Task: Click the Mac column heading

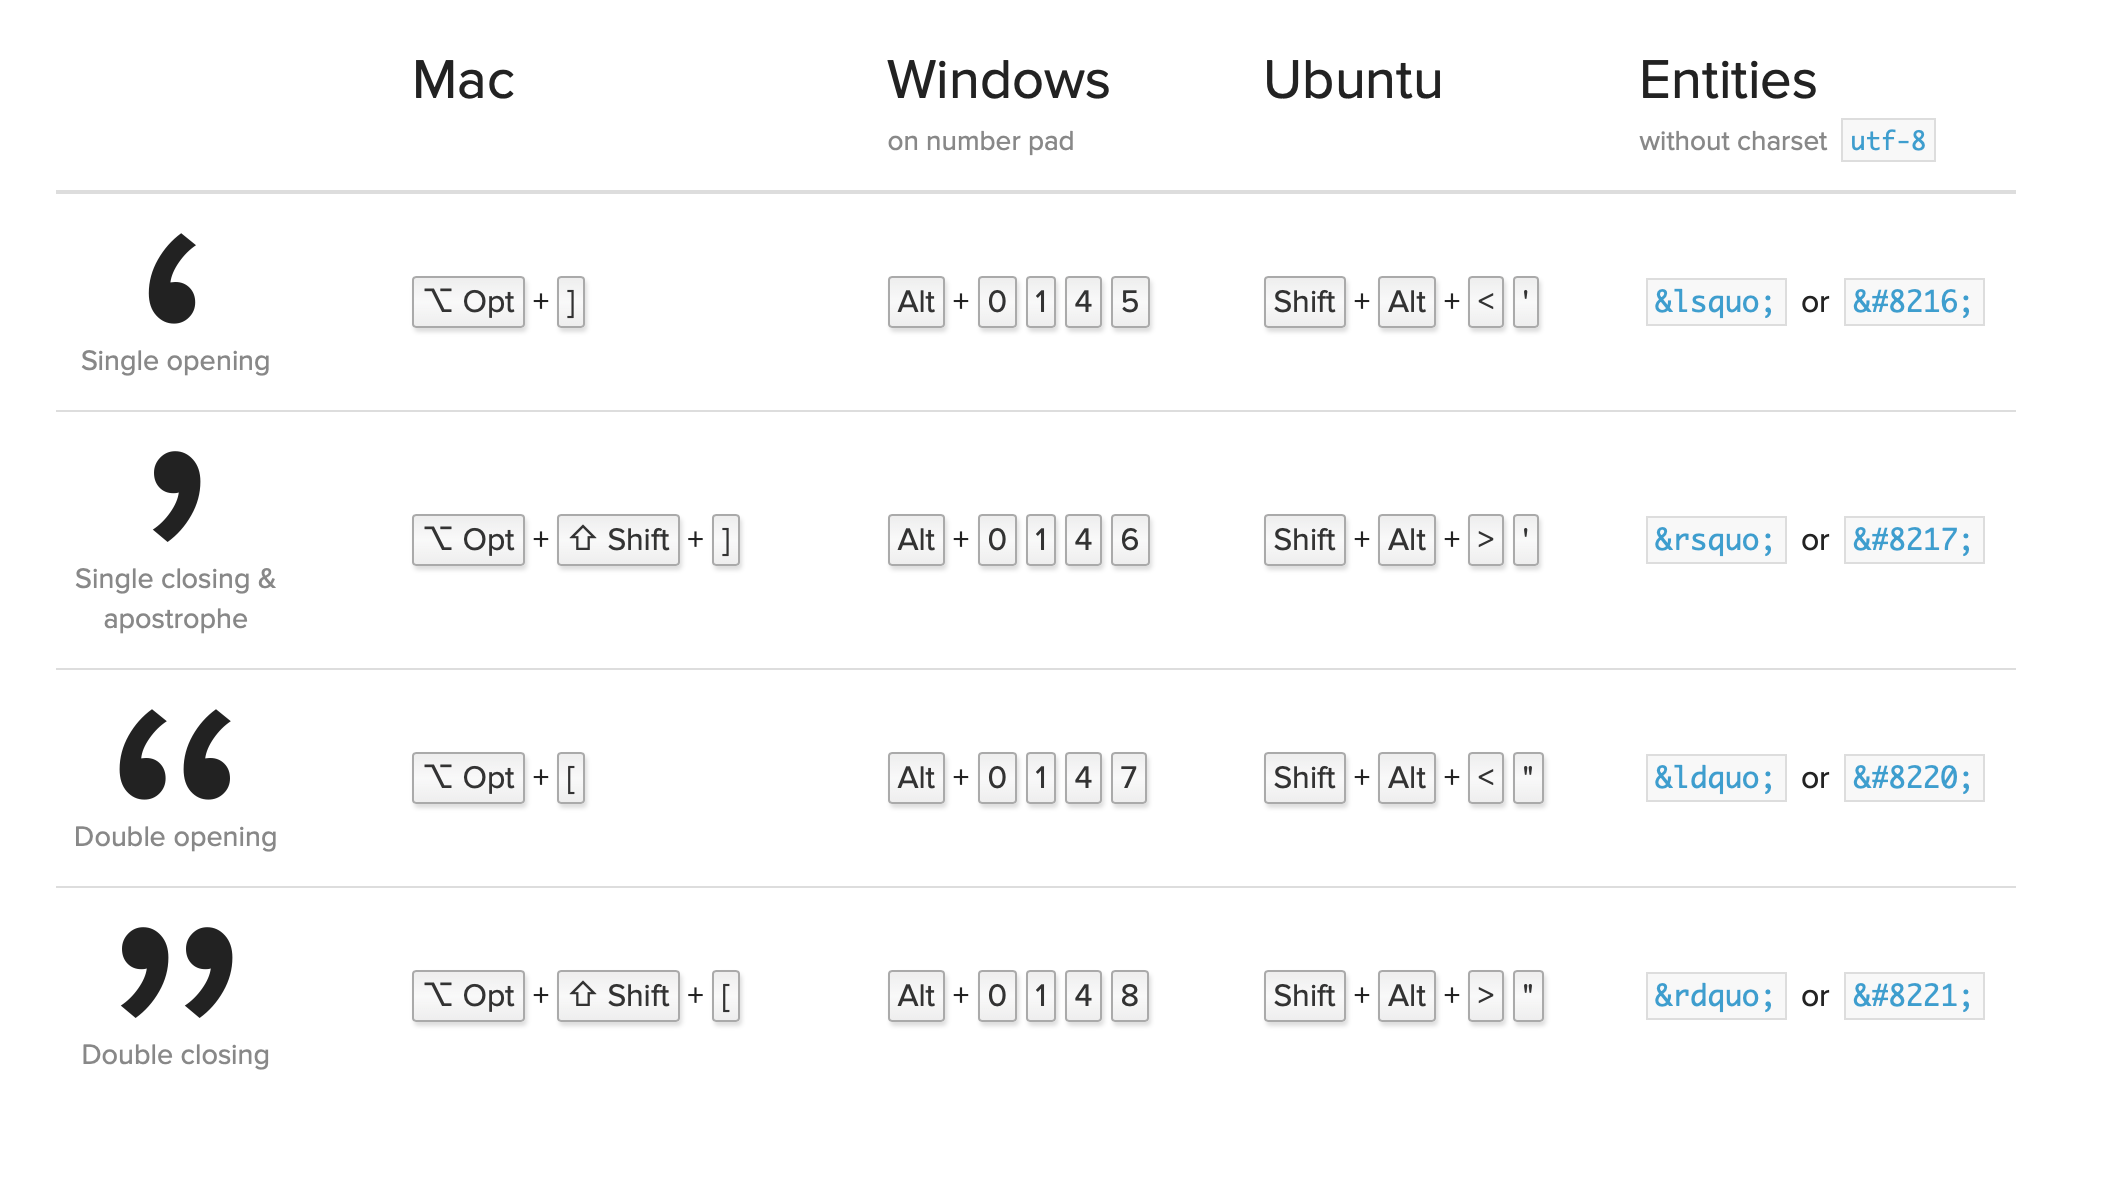Action: [x=463, y=80]
